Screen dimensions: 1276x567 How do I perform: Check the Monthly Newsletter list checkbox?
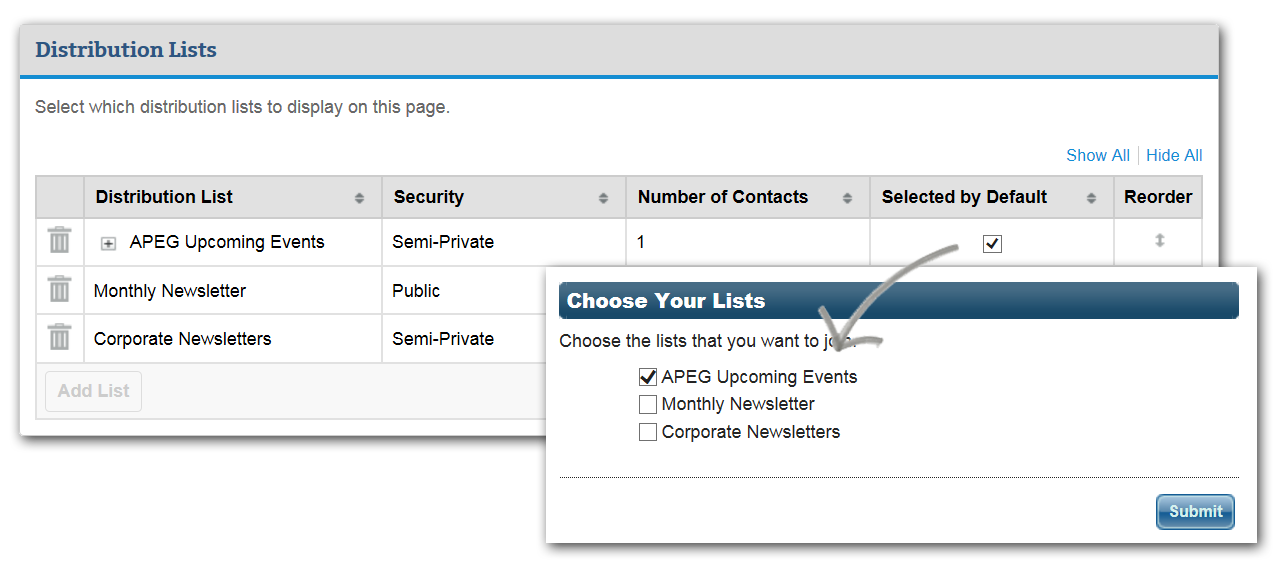pyautogui.click(x=648, y=405)
